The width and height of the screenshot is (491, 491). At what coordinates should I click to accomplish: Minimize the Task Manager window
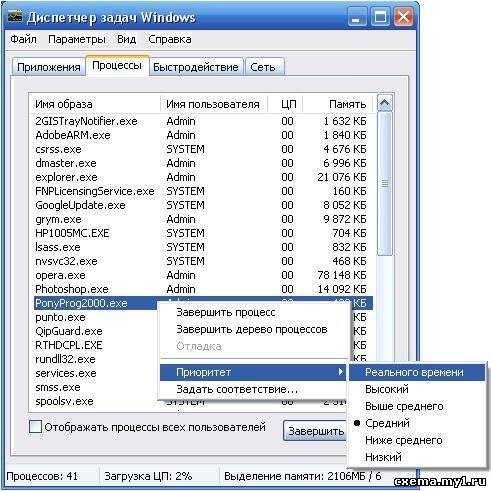pos(357,17)
